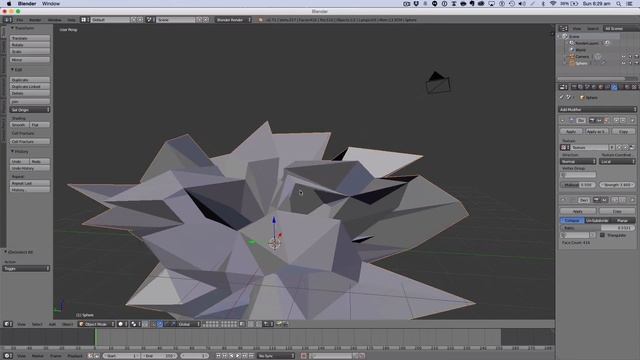Image resolution: width=640 pixels, height=360 pixels.
Task: Open the Blender Window menu in header
Action: point(54,20)
